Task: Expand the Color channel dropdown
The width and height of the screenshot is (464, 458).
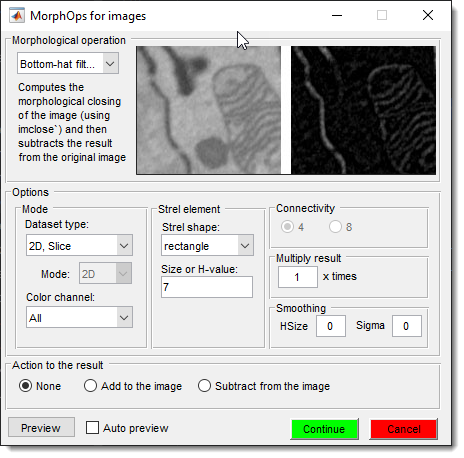Action: 79,317
